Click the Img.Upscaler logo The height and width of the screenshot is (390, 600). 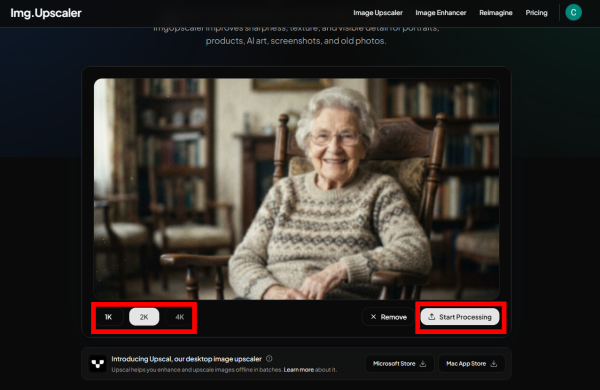coord(46,13)
